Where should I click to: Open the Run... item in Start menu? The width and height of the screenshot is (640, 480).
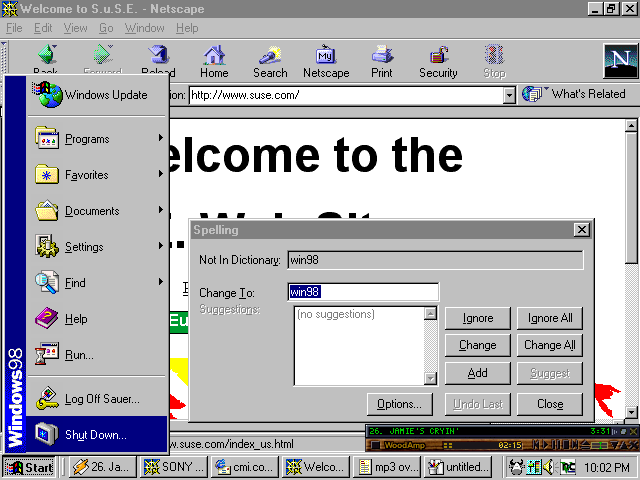click(x=97, y=355)
